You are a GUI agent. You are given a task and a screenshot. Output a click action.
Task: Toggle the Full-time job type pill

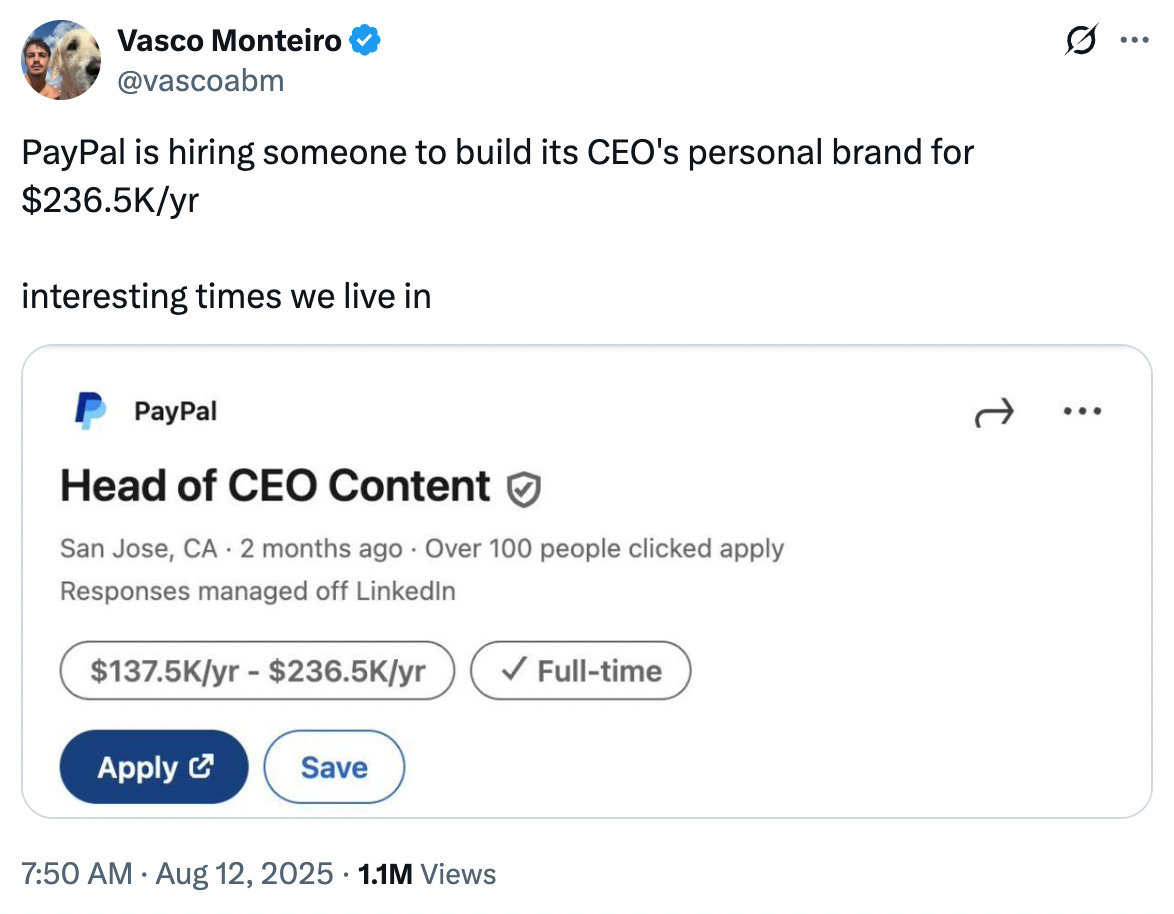tap(581, 670)
